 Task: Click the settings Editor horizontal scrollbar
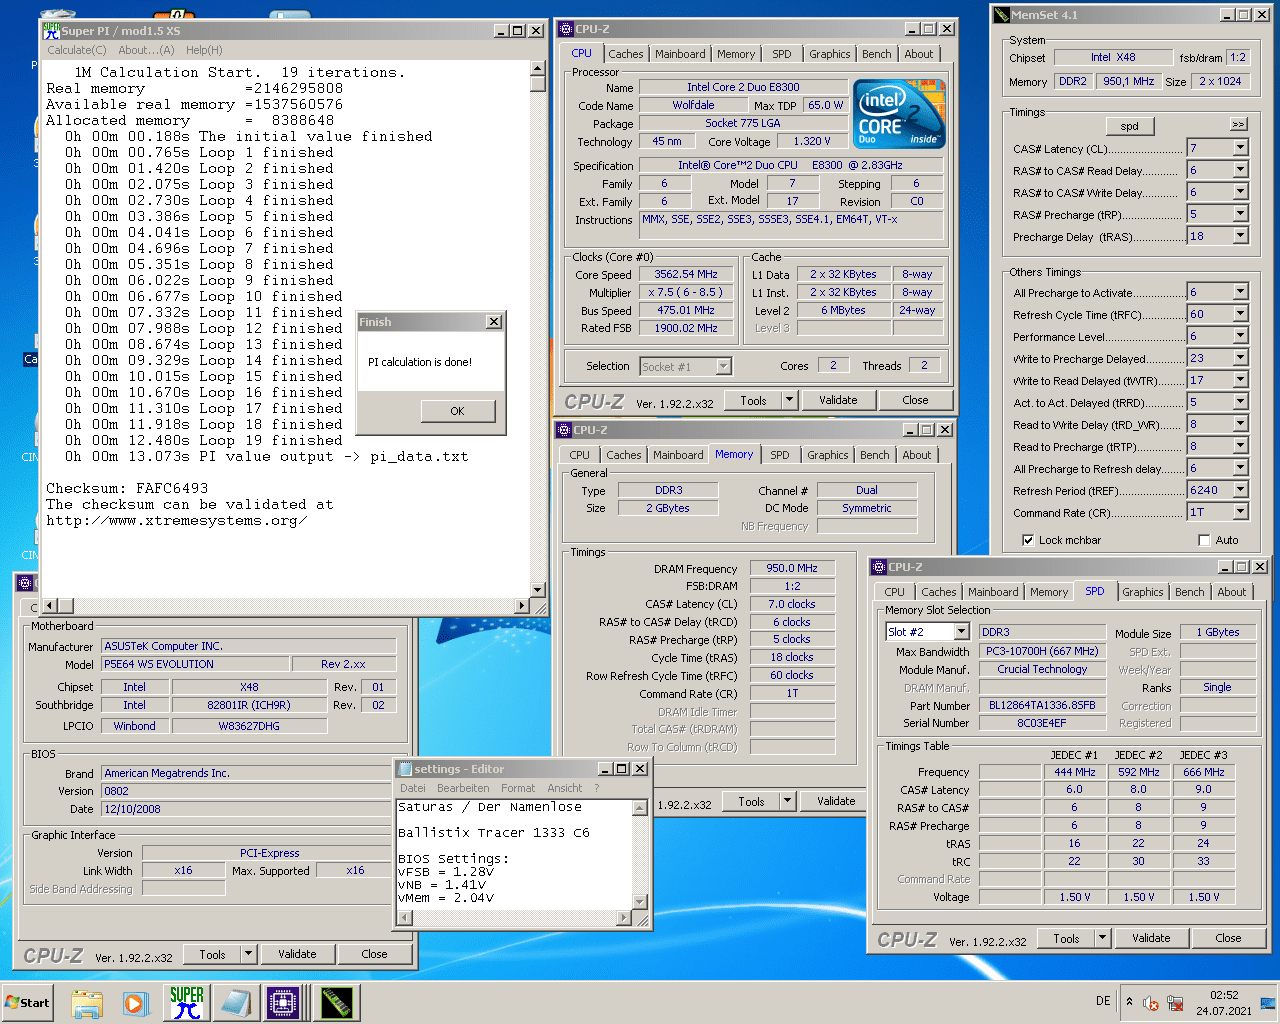(515, 917)
